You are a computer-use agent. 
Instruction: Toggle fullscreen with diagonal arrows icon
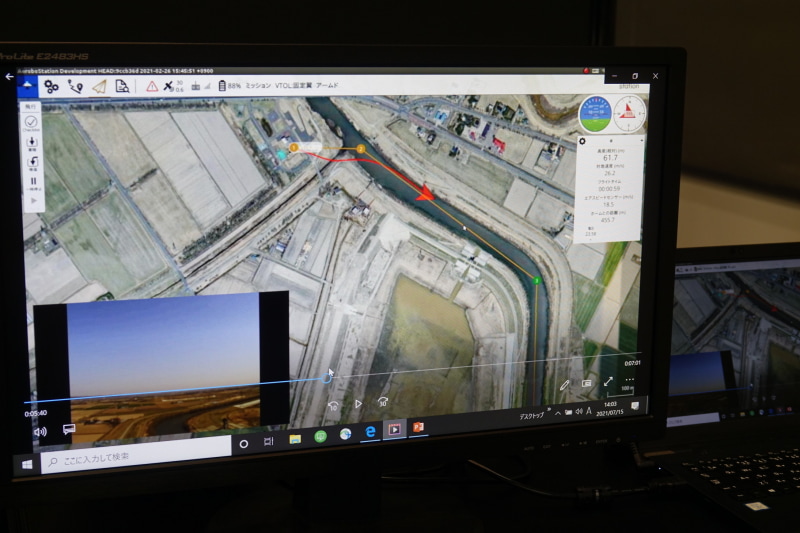coord(608,382)
